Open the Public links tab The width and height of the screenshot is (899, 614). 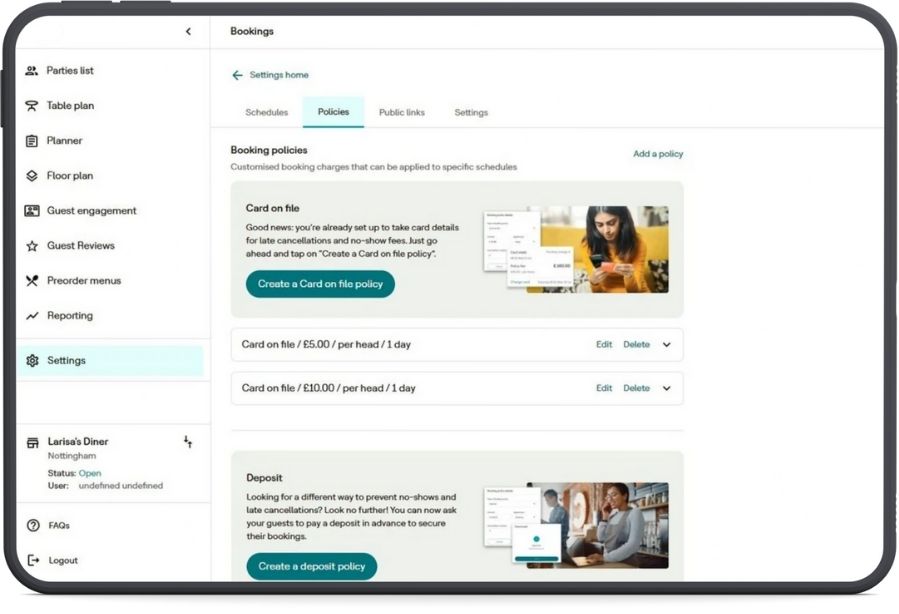(402, 112)
